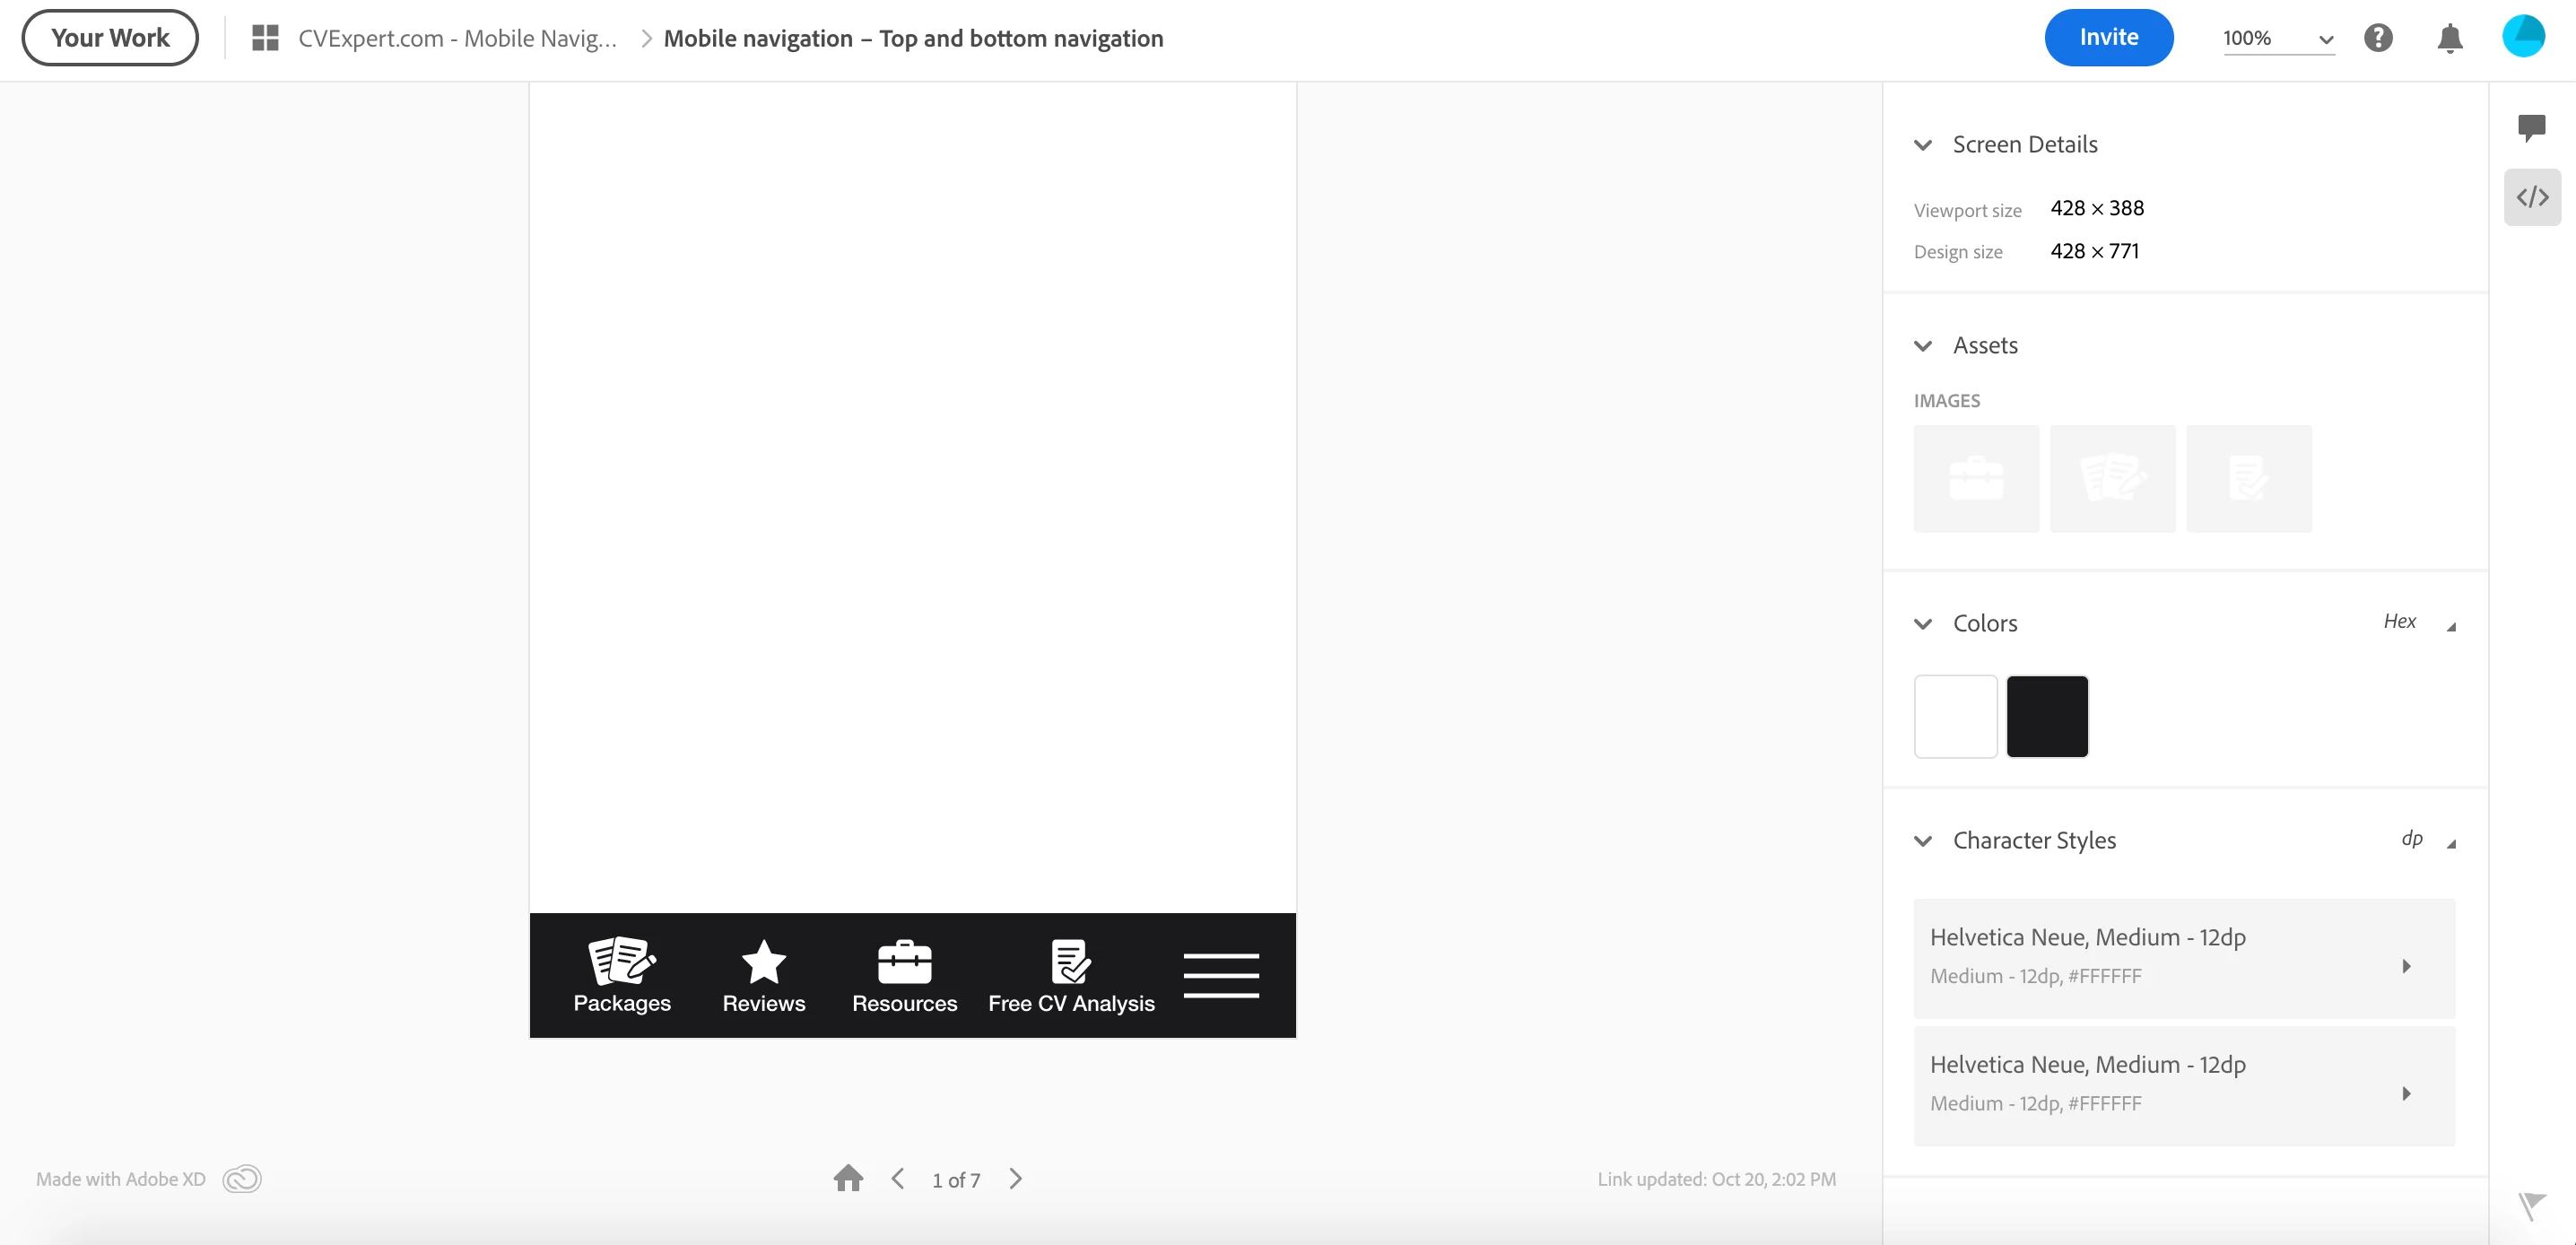This screenshot has width=2576, height=1245.
Task: Click the hamburger menu in the prototype
Action: tap(1221, 975)
